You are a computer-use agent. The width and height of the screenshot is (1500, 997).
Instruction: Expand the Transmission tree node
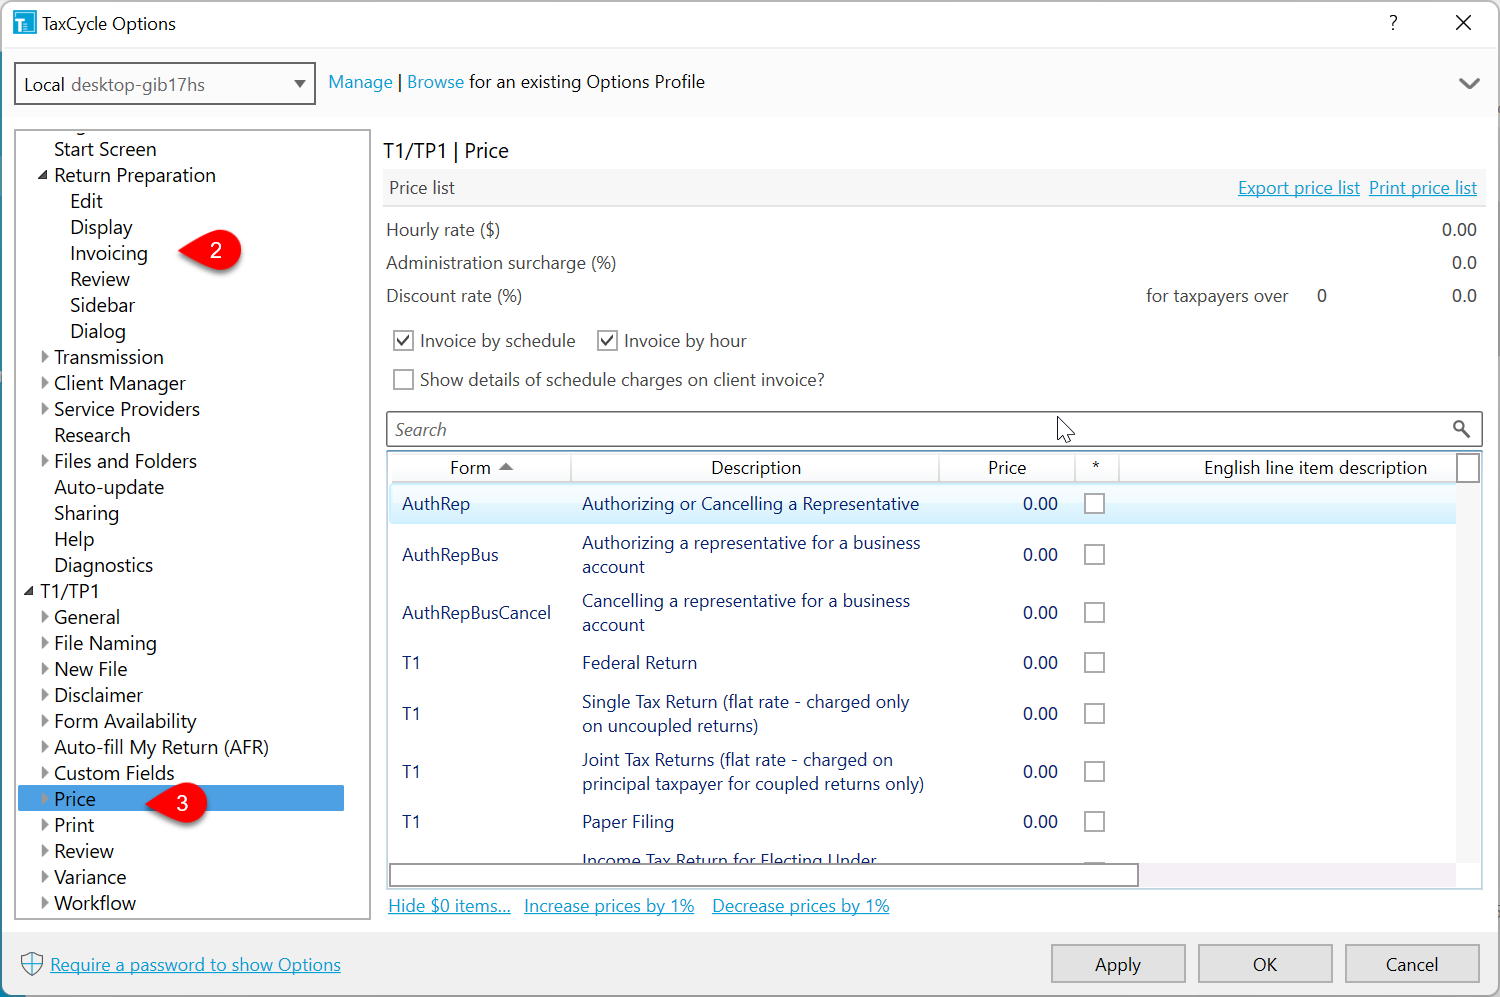click(x=44, y=357)
